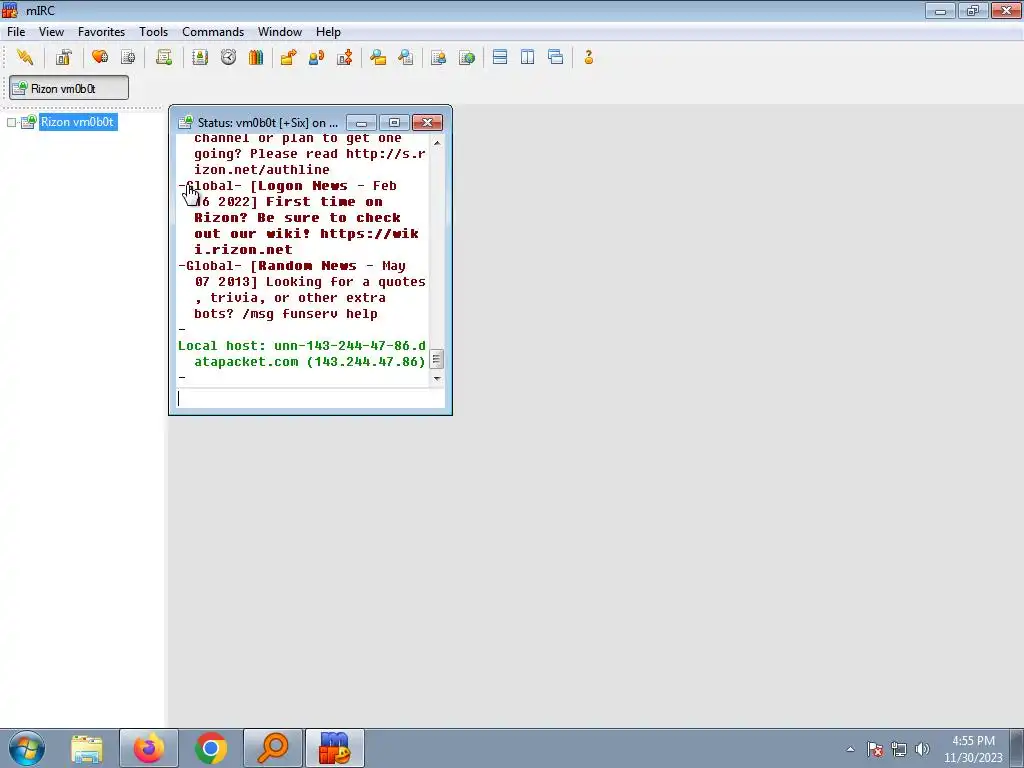Screen dimensions: 1024x768
Task: Open the Favorites menu
Action: (x=101, y=32)
